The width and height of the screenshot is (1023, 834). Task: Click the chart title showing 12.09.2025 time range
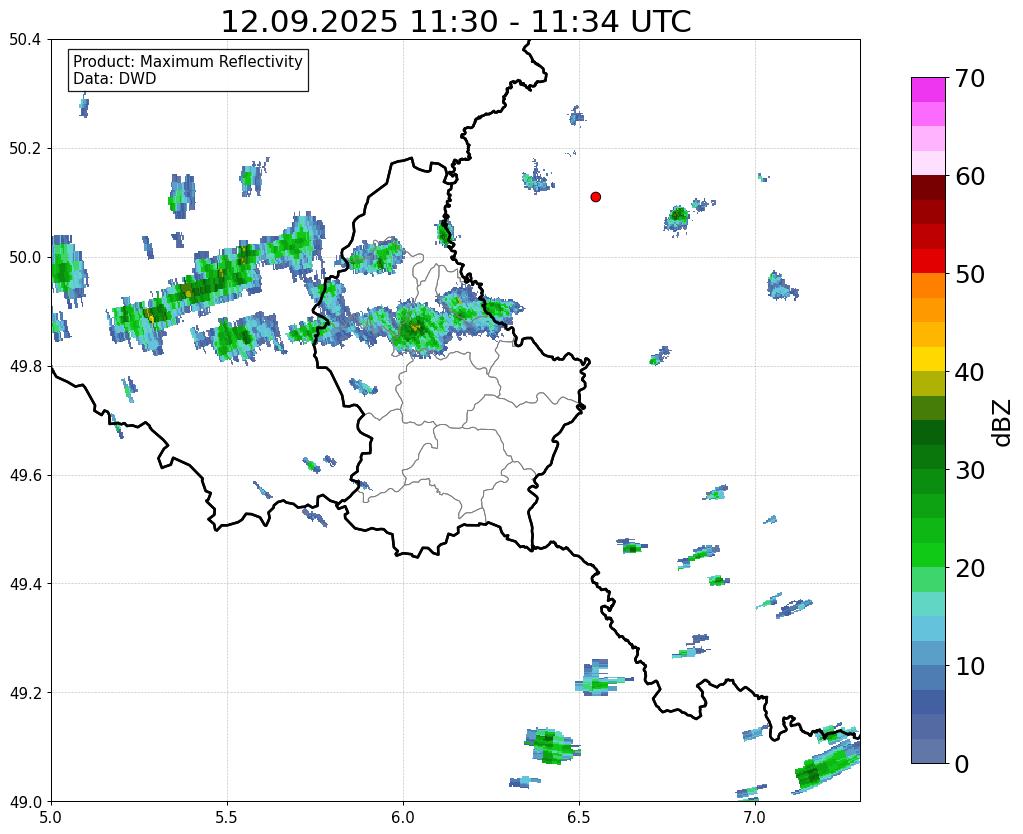pyautogui.click(x=456, y=22)
